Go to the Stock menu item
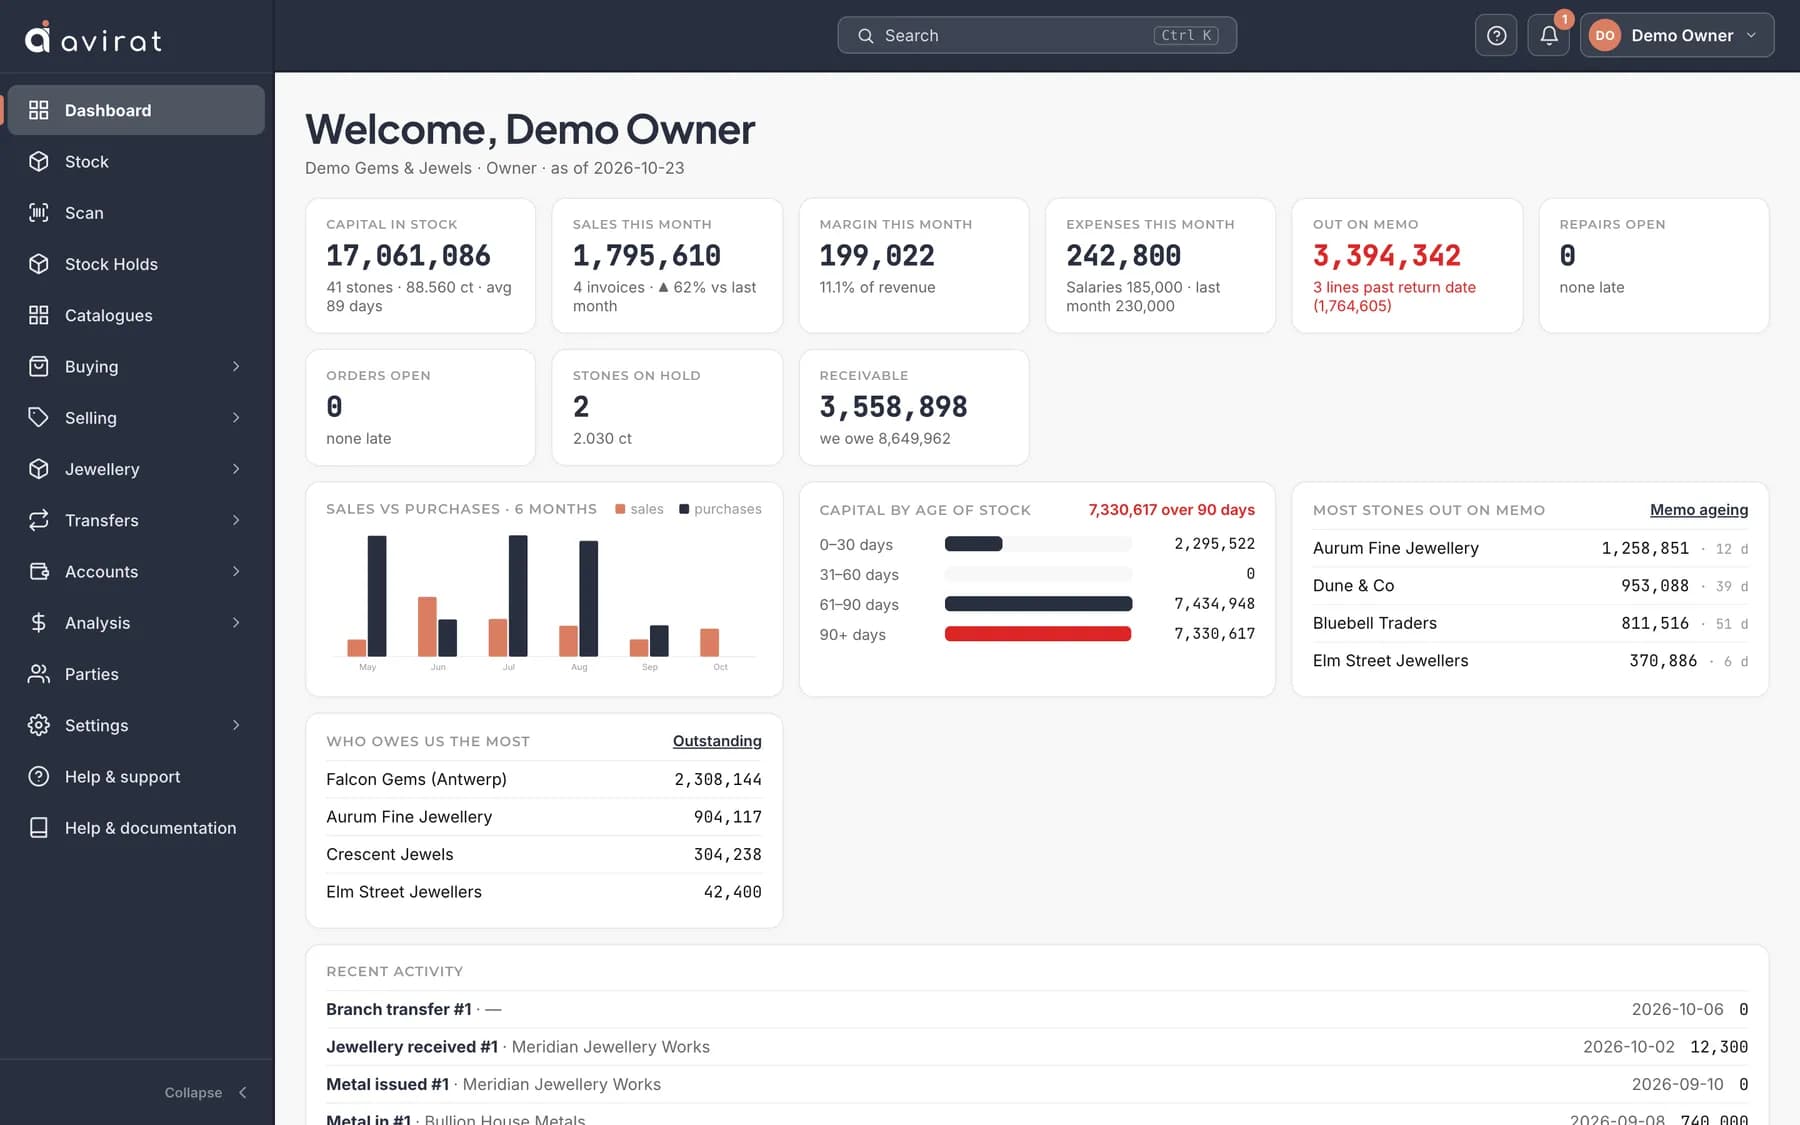The width and height of the screenshot is (1800, 1125). 136,161
